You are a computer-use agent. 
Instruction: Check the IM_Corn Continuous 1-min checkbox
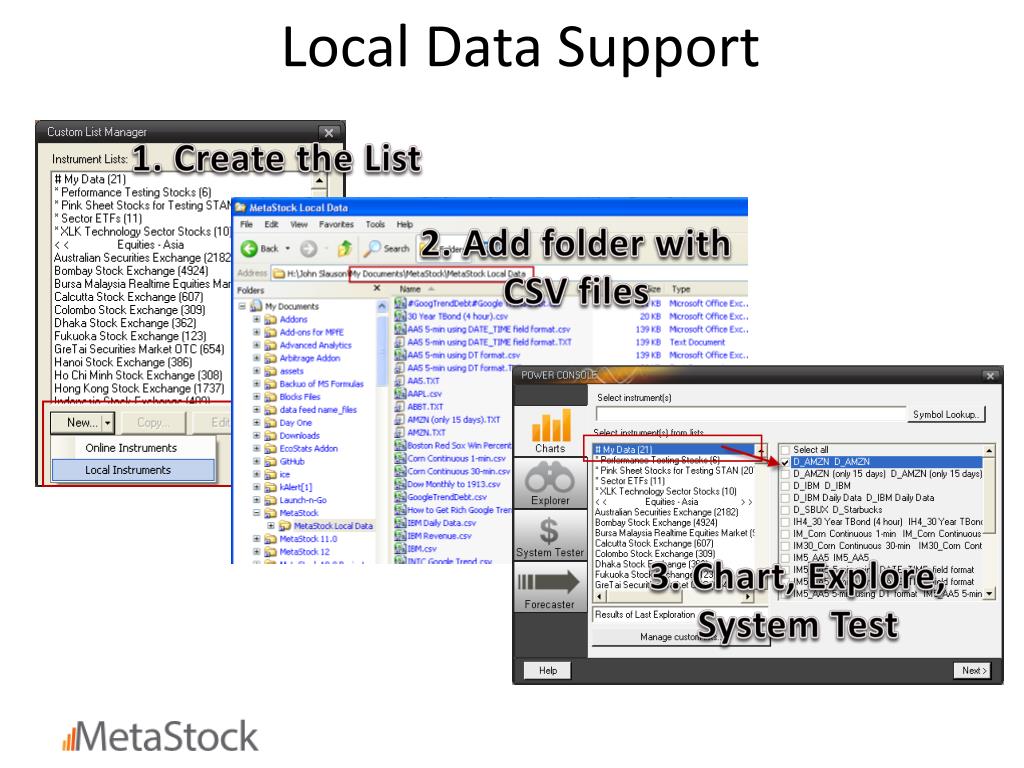(785, 534)
